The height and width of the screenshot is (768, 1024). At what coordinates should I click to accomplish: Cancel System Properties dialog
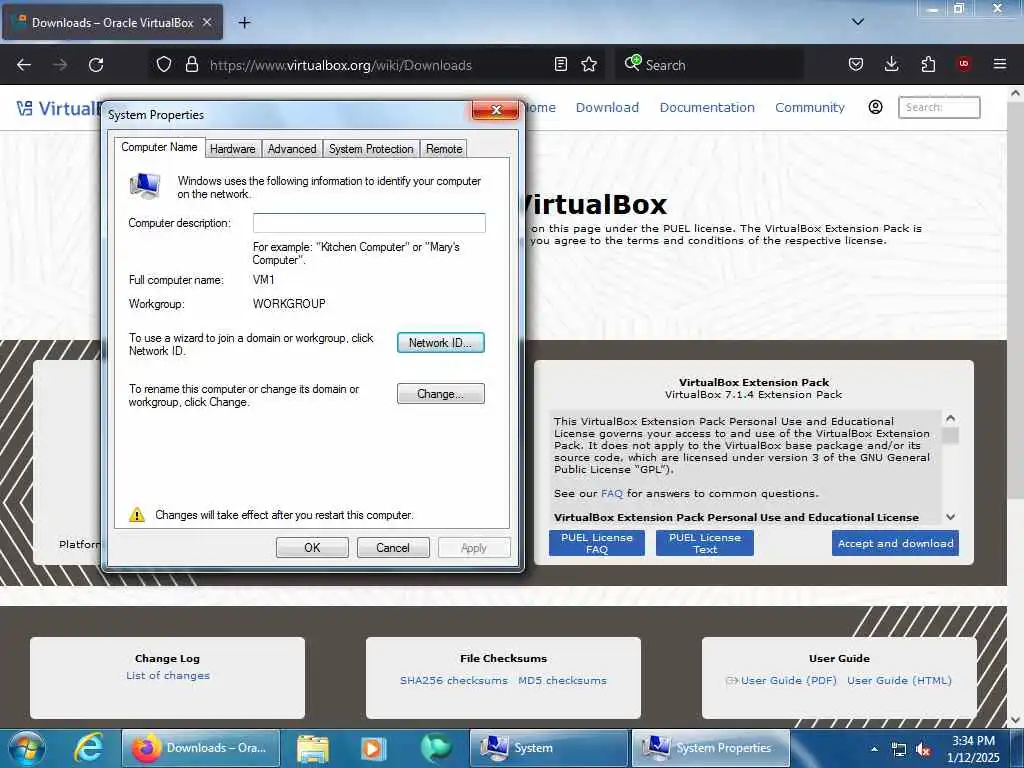[x=393, y=548]
